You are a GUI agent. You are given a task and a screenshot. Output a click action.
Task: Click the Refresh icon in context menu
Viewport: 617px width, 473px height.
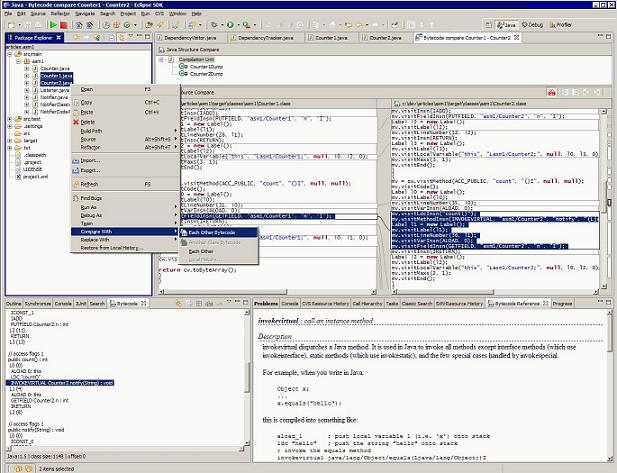tap(76, 184)
